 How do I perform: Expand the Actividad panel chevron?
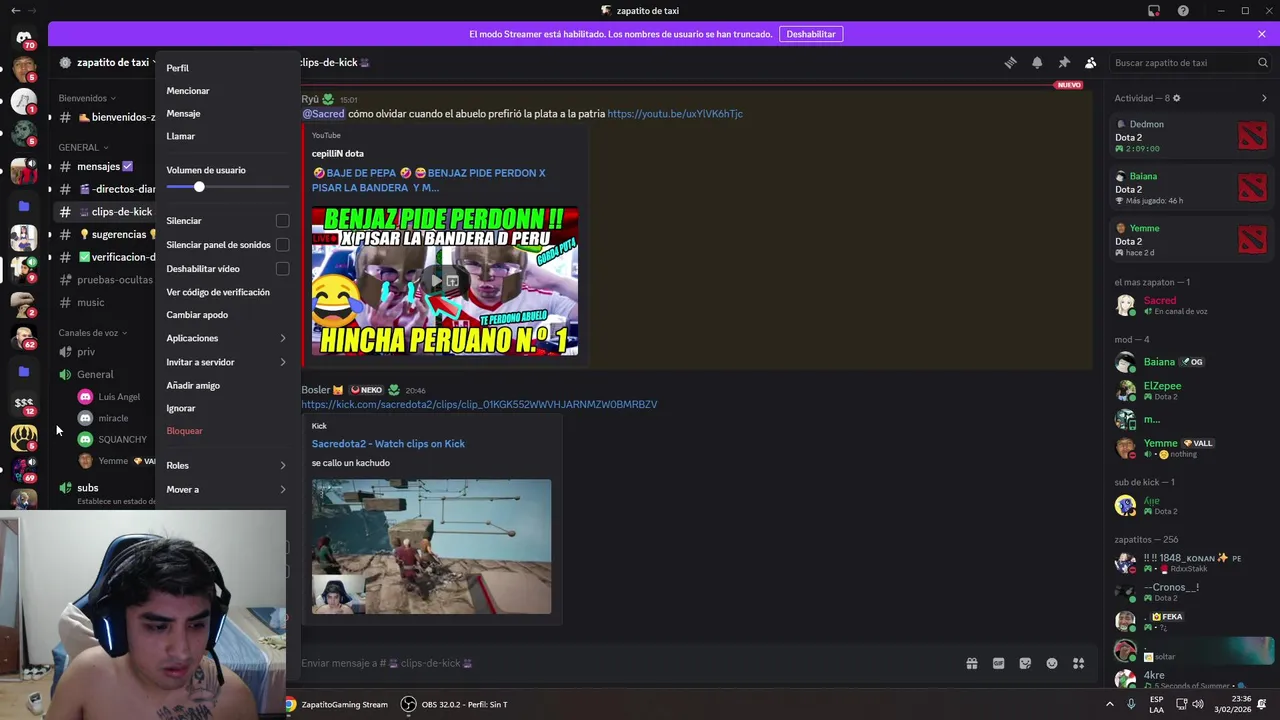(1264, 98)
